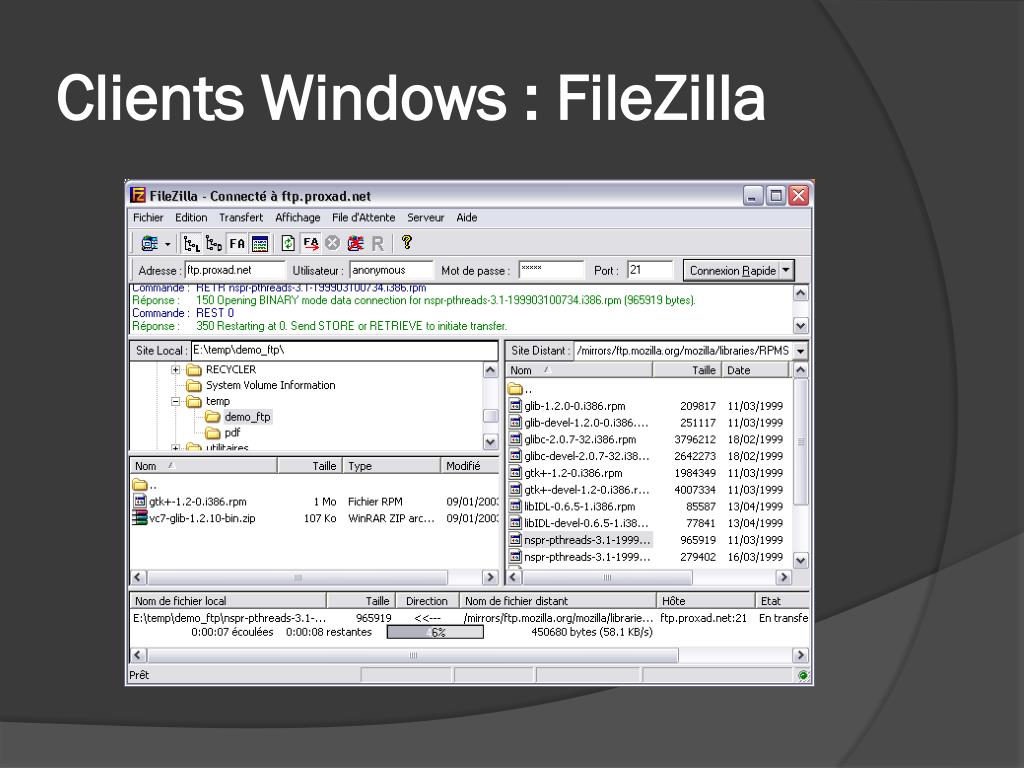Select libIDL-devel-0.6.5-1 remote file

coord(586,523)
